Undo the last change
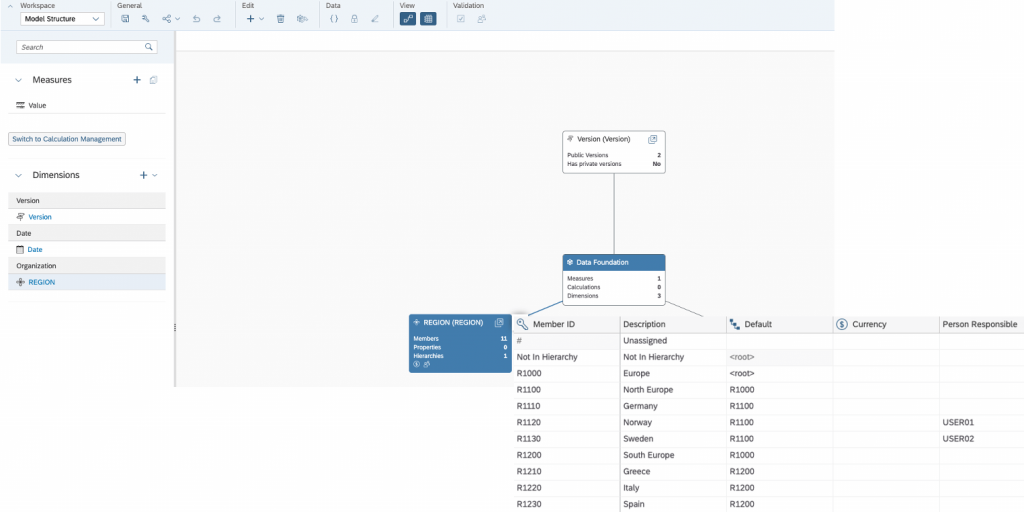The height and width of the screenshot is (512, 1024). [x=196, y=19]
